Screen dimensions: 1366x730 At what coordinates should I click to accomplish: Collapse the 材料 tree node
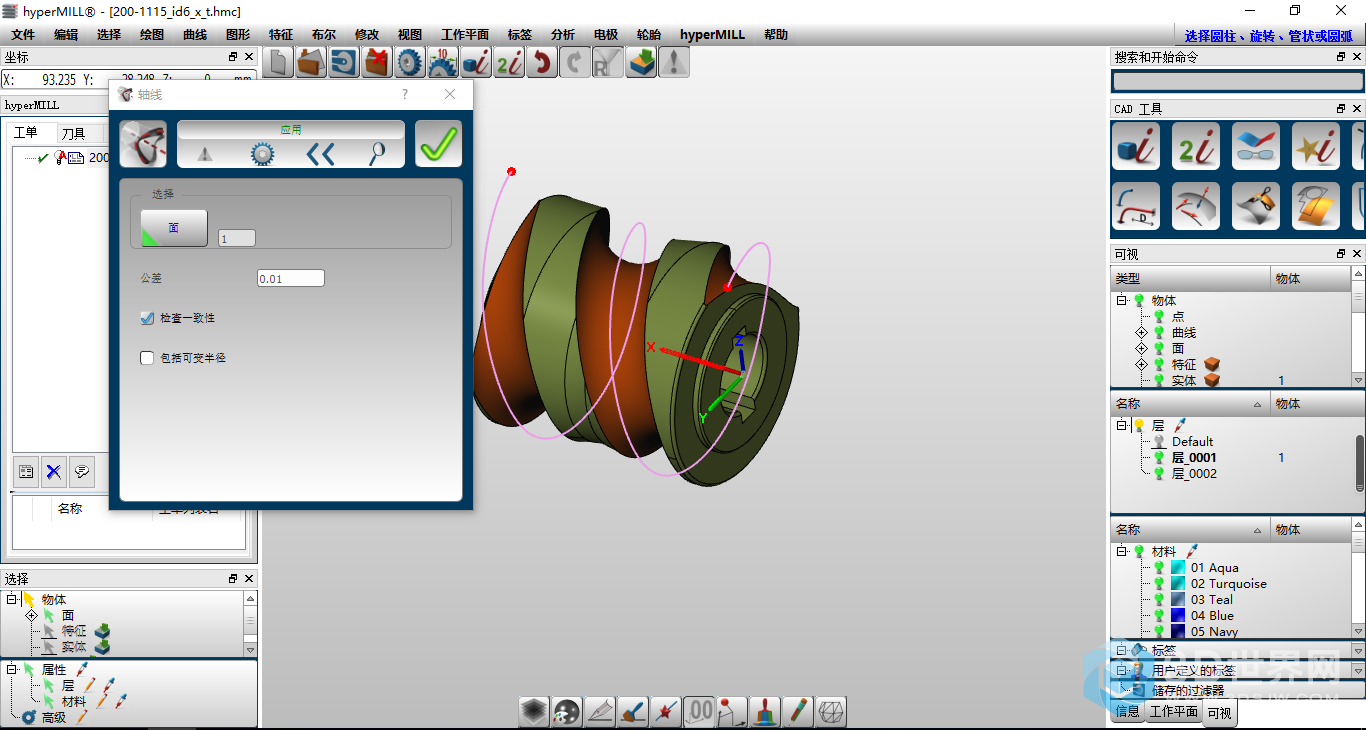tap(1122, 551)
